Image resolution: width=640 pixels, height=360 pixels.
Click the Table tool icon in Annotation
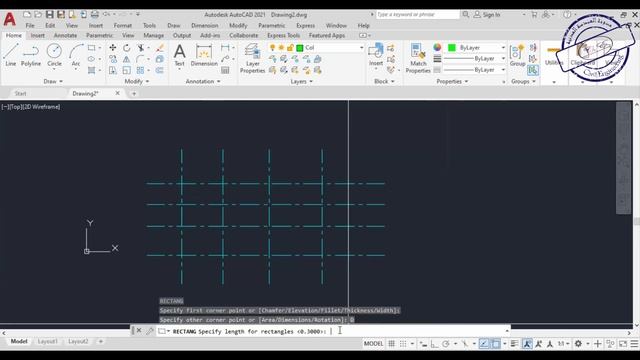pyautogui.click(x=225, y=70)
